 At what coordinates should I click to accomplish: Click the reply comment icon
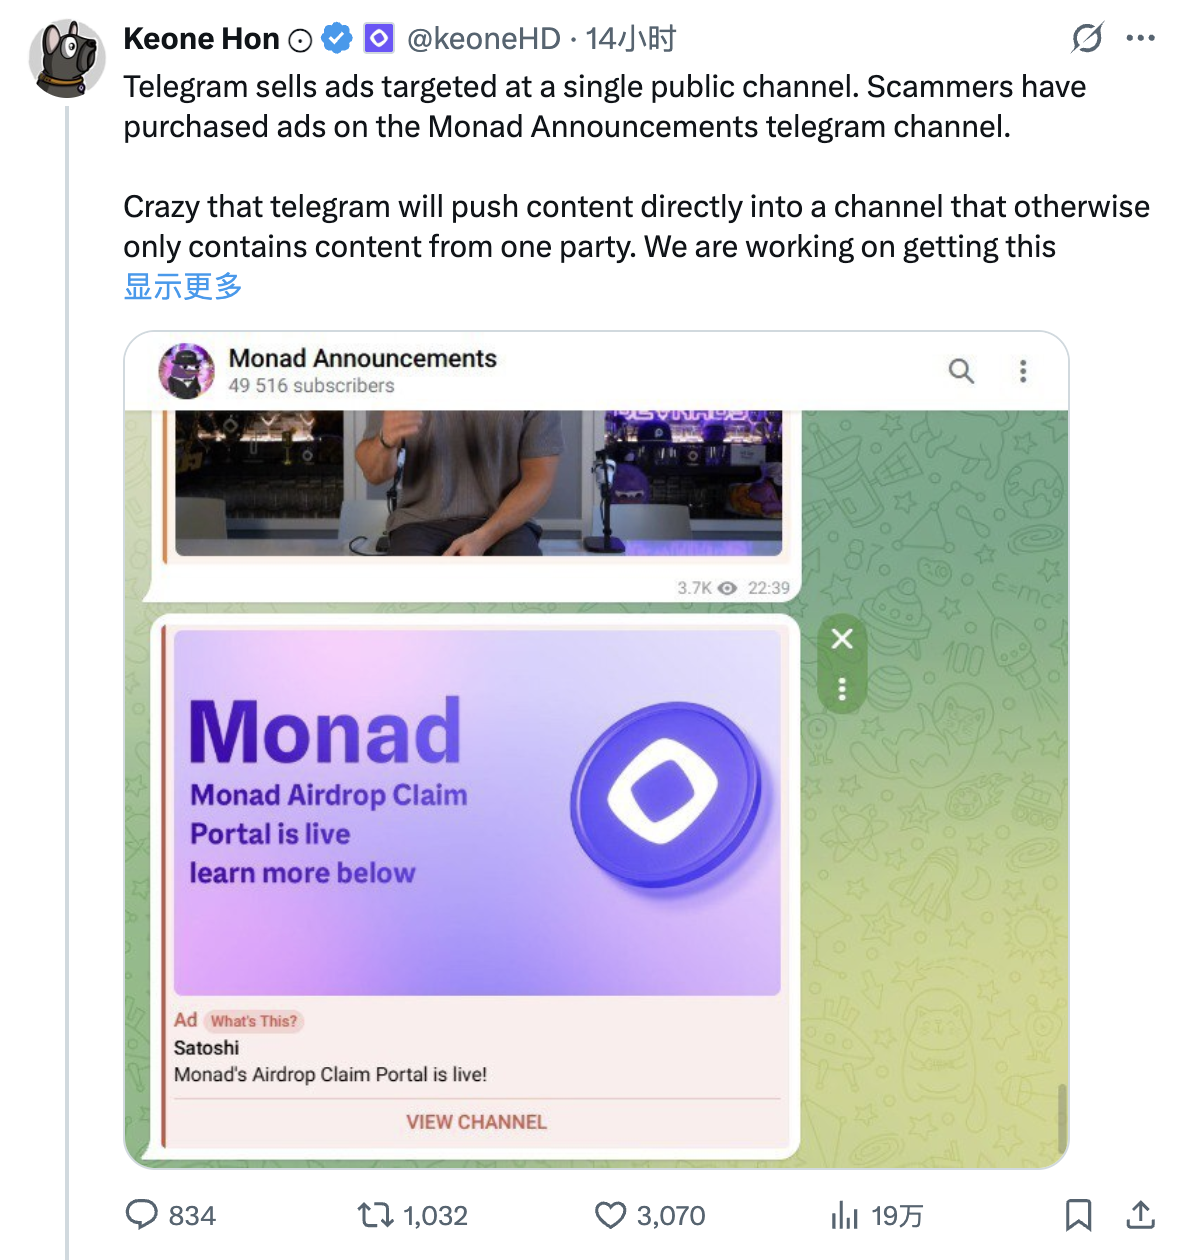142,1215
